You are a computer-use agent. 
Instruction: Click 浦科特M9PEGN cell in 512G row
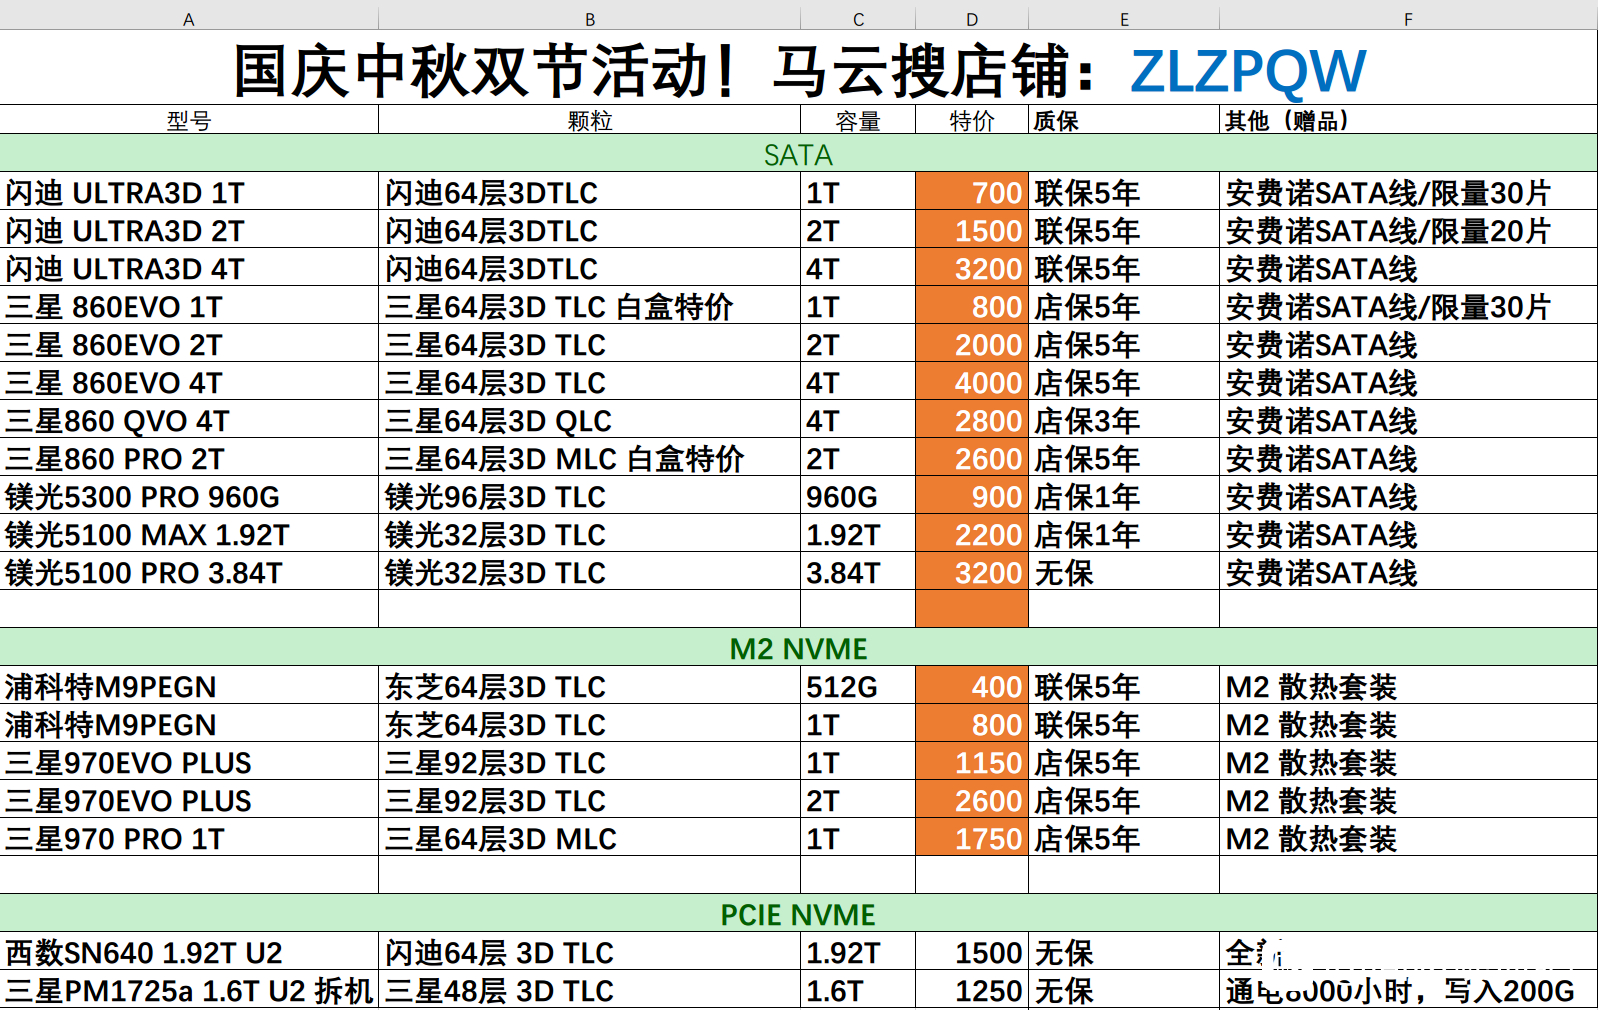coord(189,686)
